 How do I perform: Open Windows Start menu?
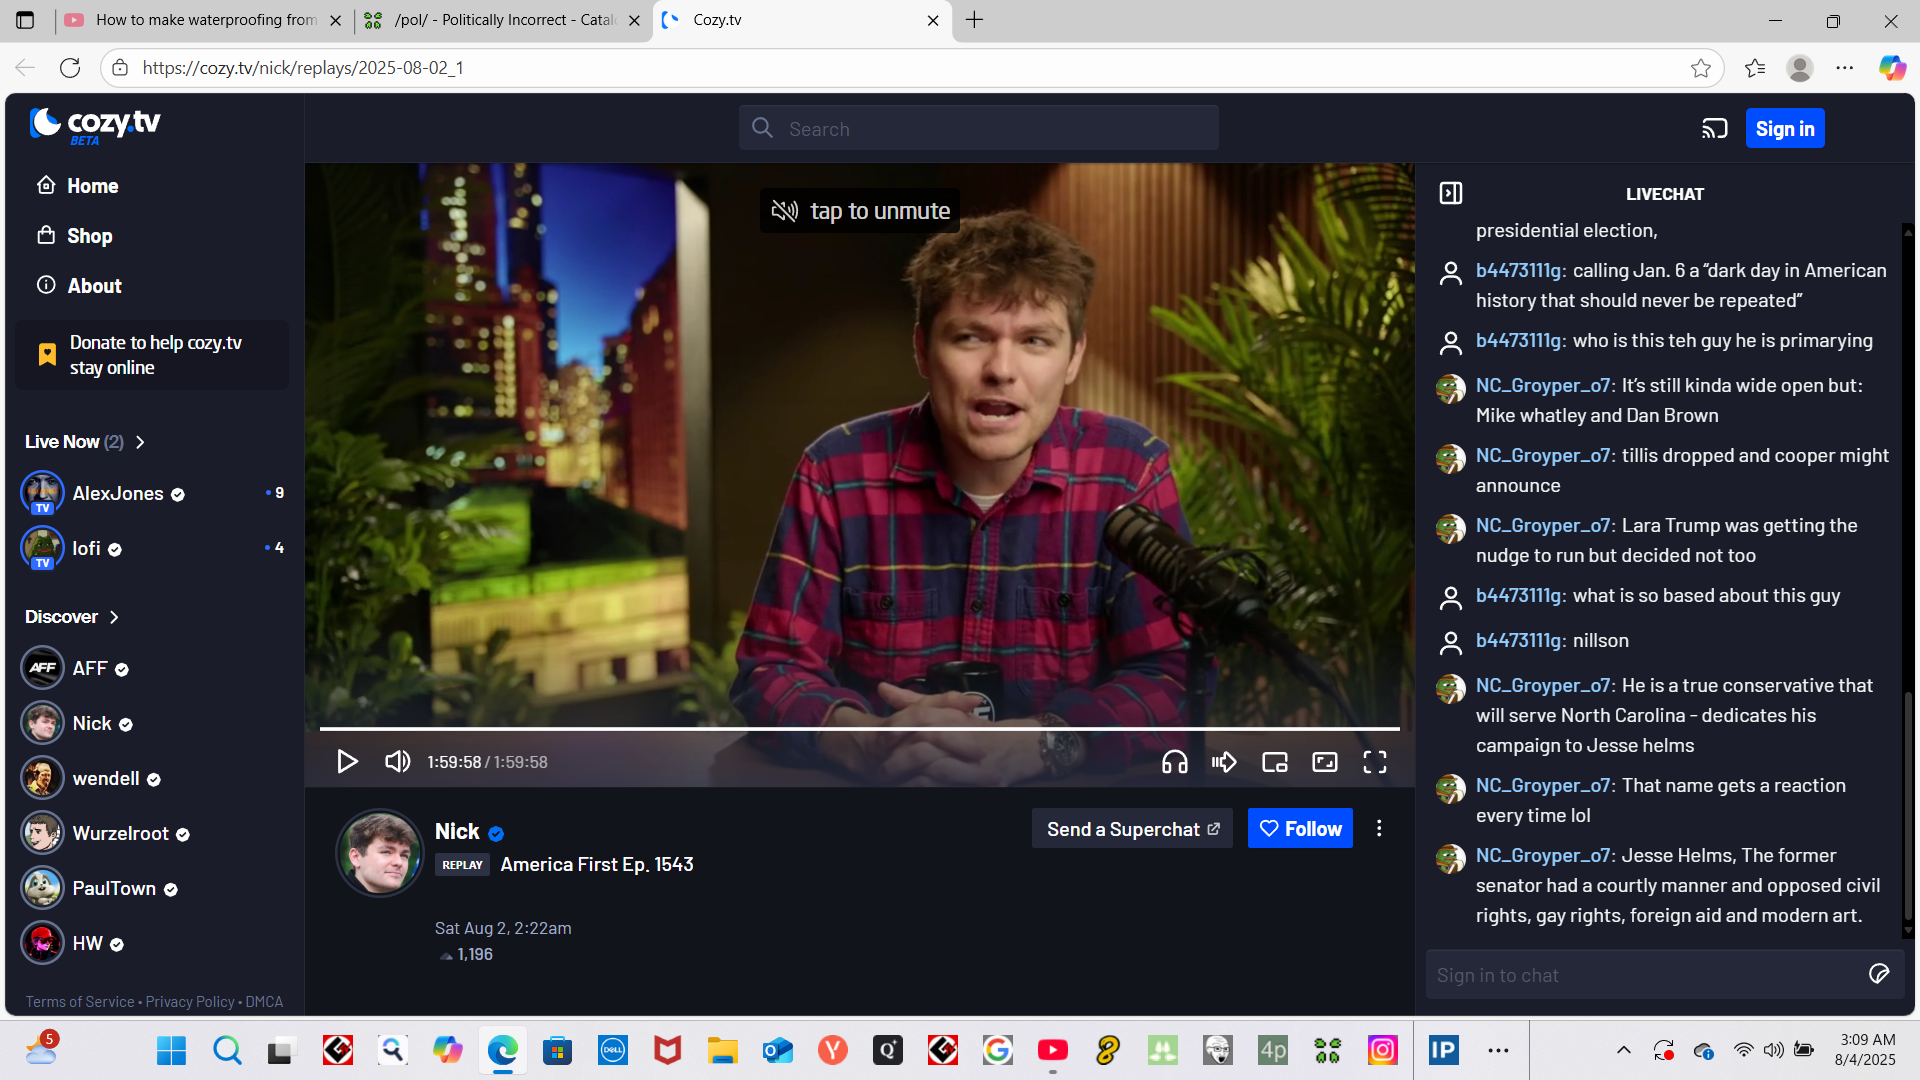pos(172,1050)
